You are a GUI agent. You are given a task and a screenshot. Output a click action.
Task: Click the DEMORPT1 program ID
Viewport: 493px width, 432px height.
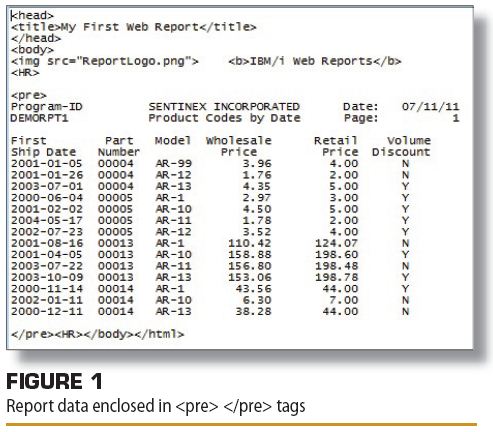[39, 118]
